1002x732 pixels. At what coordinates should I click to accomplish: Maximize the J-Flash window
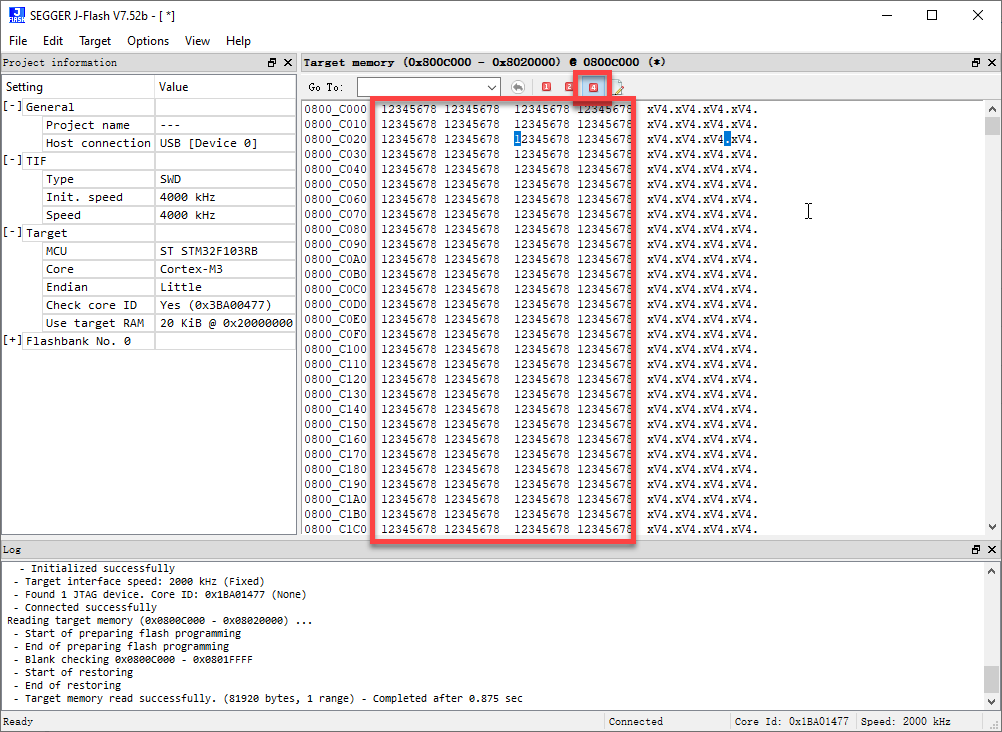pyautogui.click(x=932, y=15)
